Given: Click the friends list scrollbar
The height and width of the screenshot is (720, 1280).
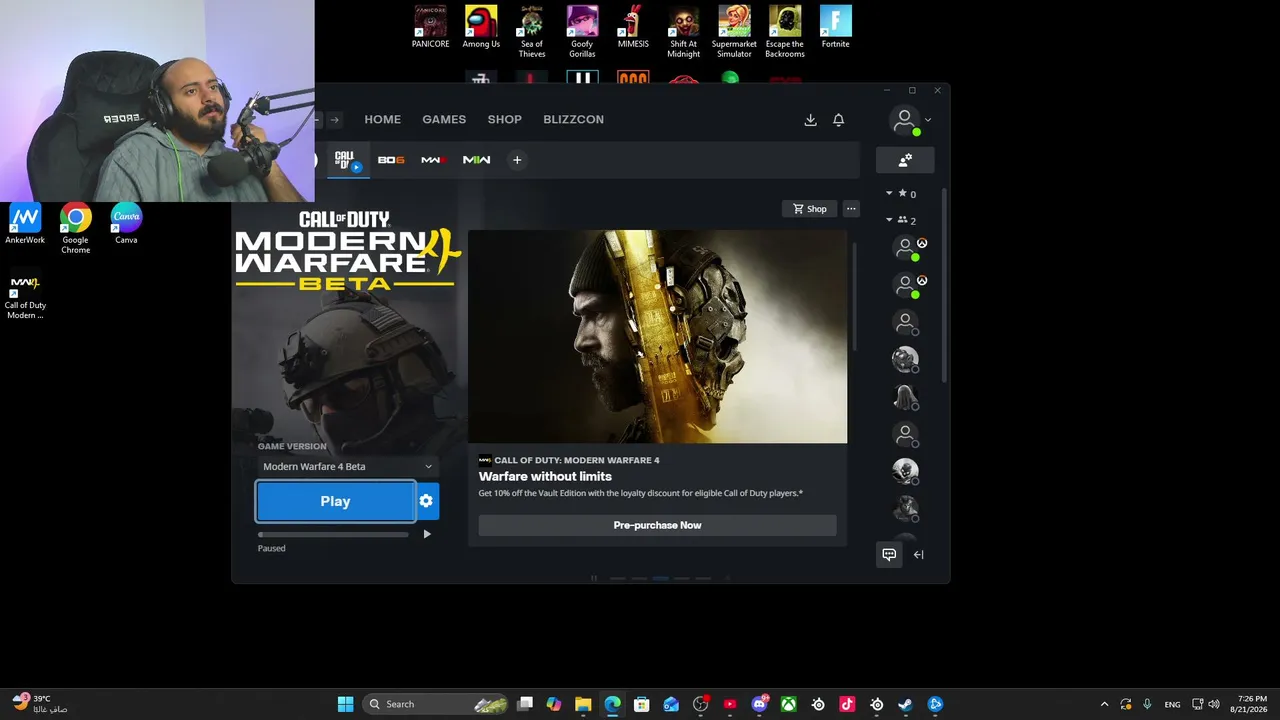Looking at the screenshot, I should 944,283.
